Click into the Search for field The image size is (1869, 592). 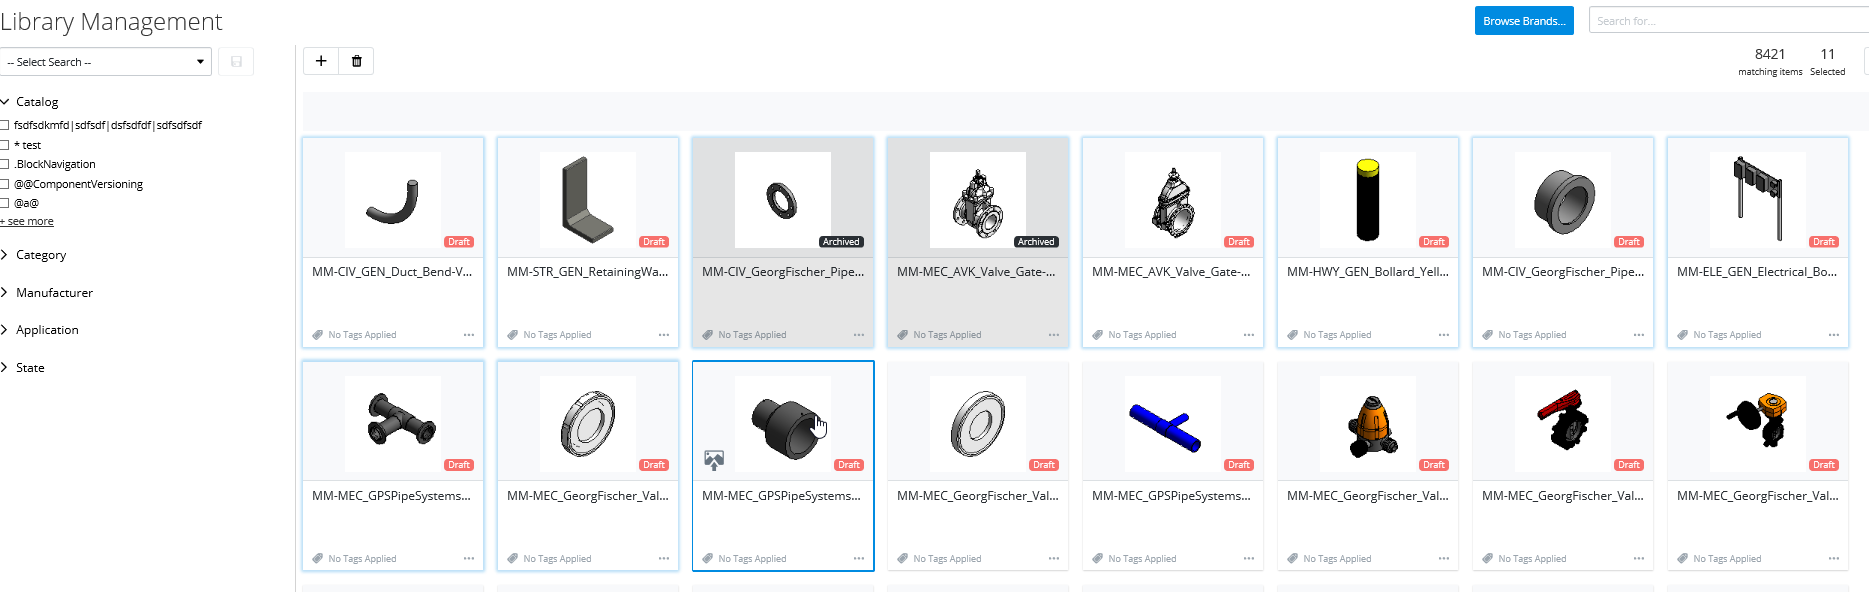pyautogui.click(x=1729, y=21)
